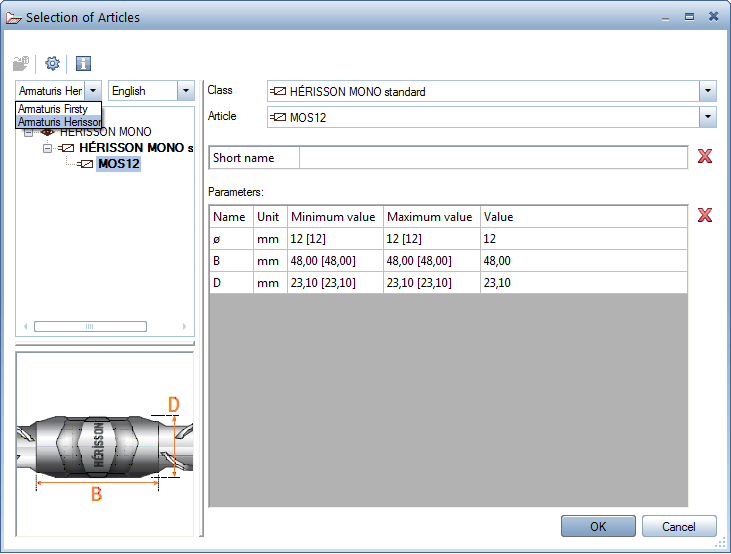Click the info icon in toolbar

point(83,63)
